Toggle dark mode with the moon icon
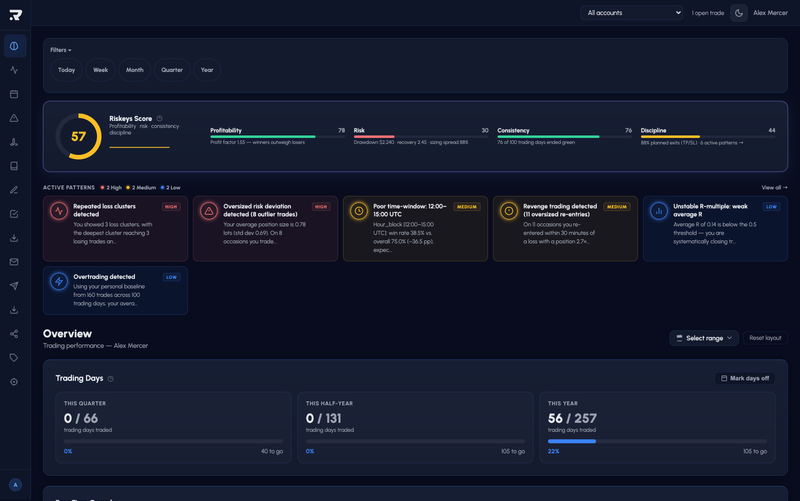The image size is (800, 501). [739, 13]
